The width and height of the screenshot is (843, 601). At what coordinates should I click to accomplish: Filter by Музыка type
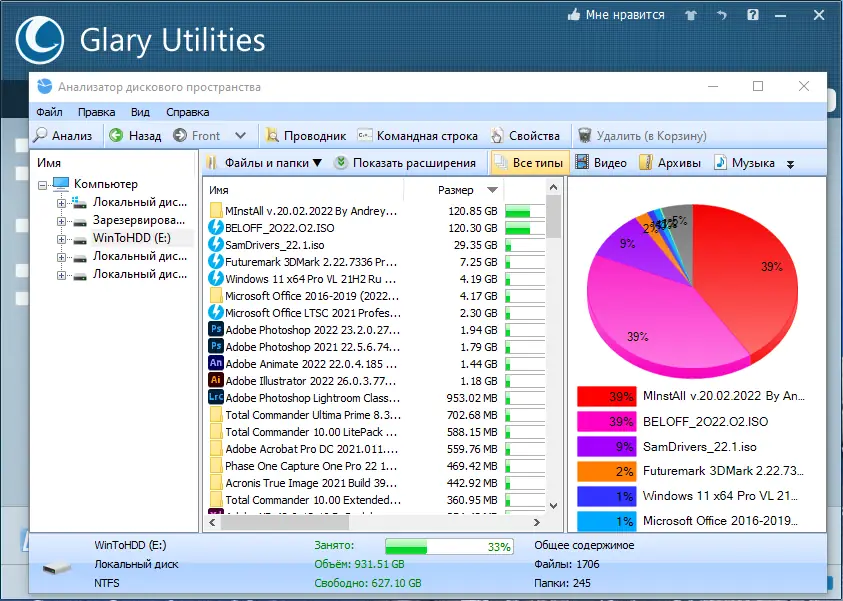tap(745, 163)
